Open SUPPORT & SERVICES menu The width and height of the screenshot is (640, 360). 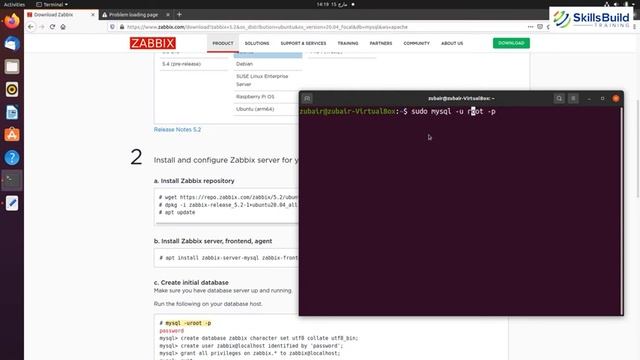pyautogui.click(x=303, y=43)
